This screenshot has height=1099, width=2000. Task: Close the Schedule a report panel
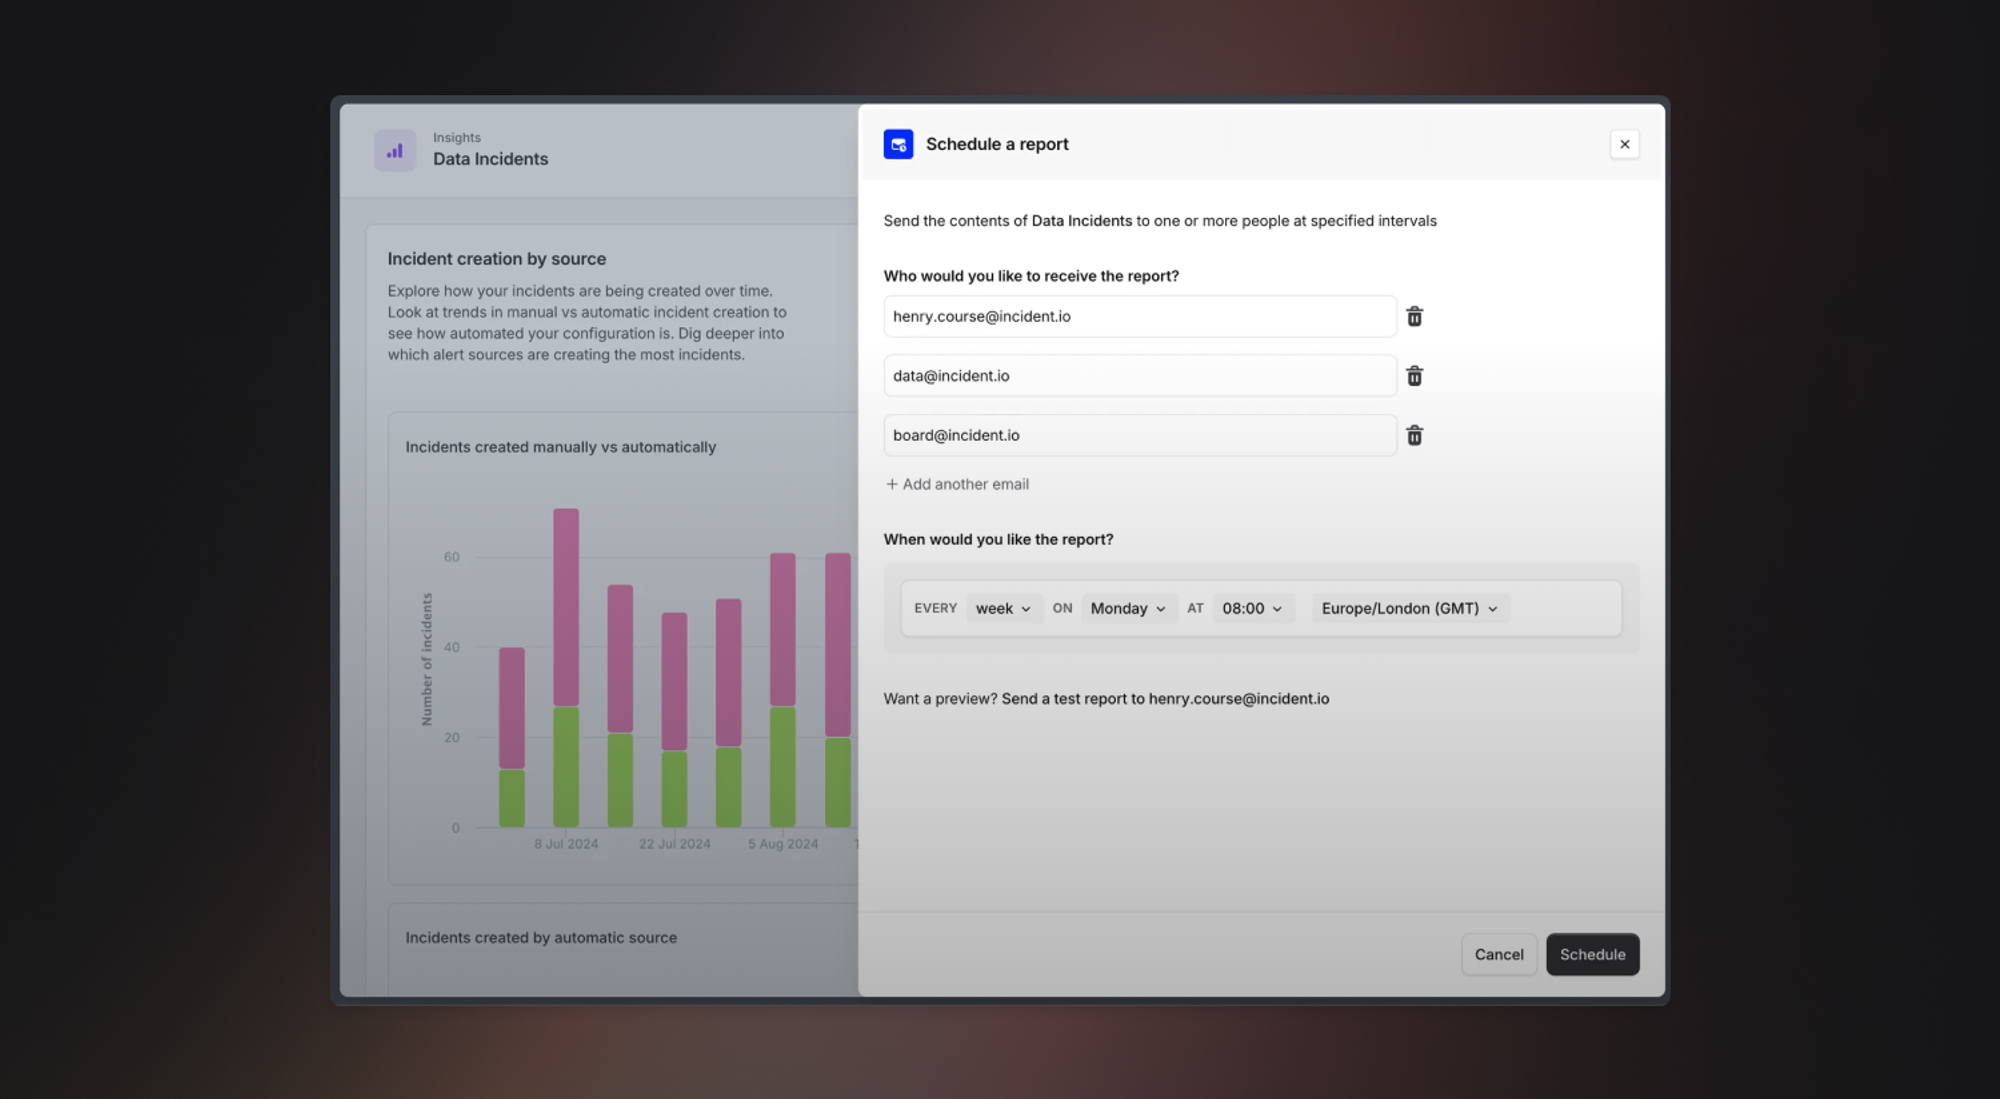point(1624,144)
